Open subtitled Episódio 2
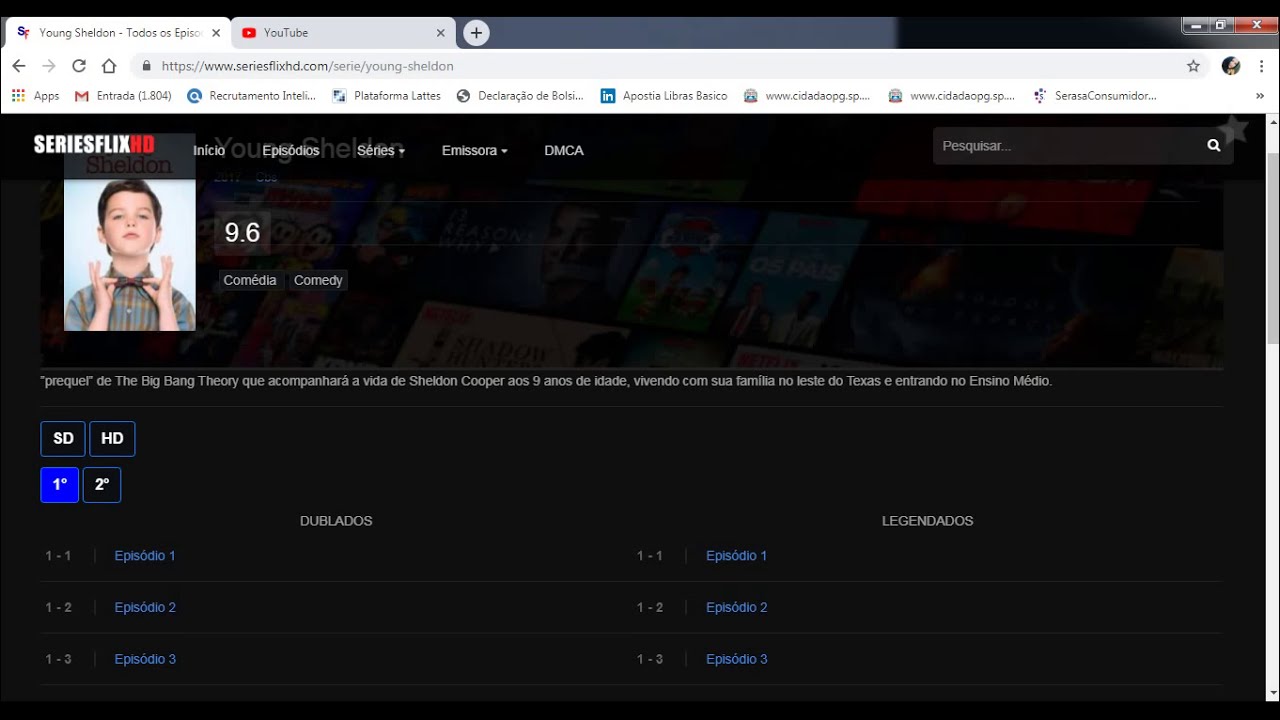The image size is (1280, 720). click(x=737, y=608)
